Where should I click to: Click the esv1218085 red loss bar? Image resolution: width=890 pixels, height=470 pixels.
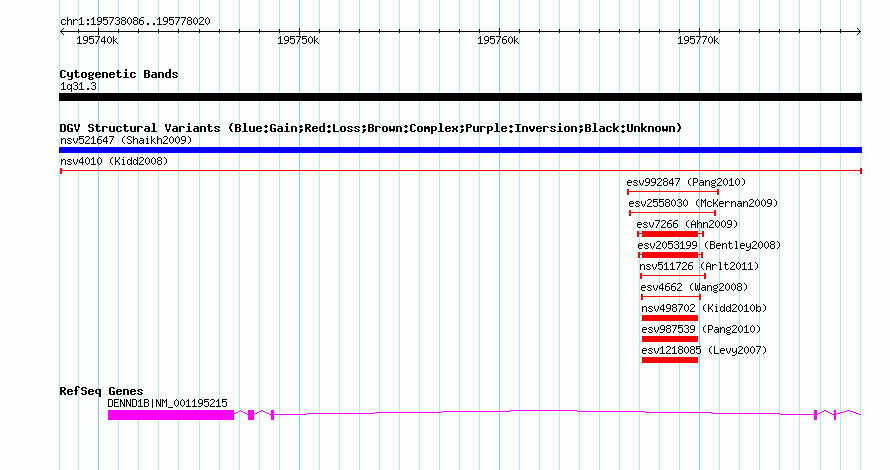pos(670,360)
